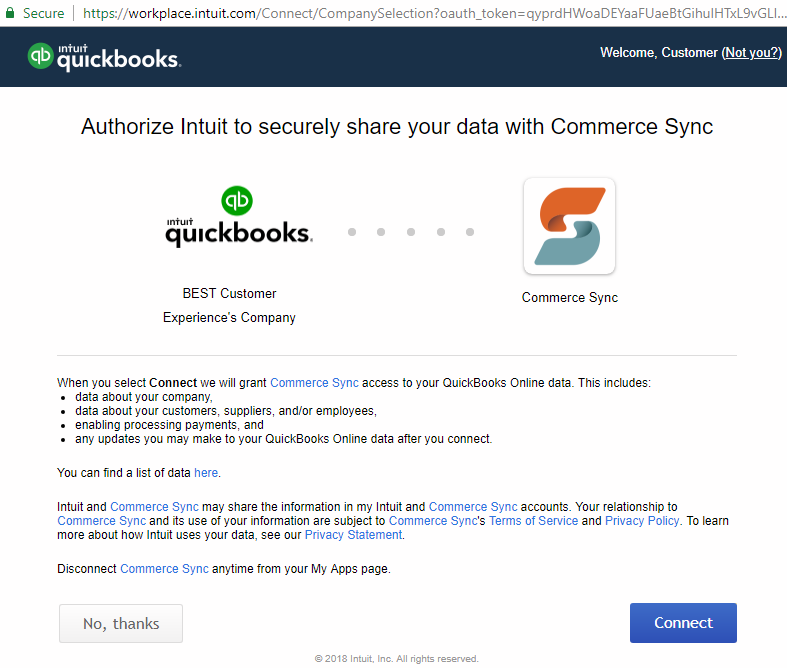Click the Secure padlock icon in address bar
The image size is (787, 668).
(10, 13)
